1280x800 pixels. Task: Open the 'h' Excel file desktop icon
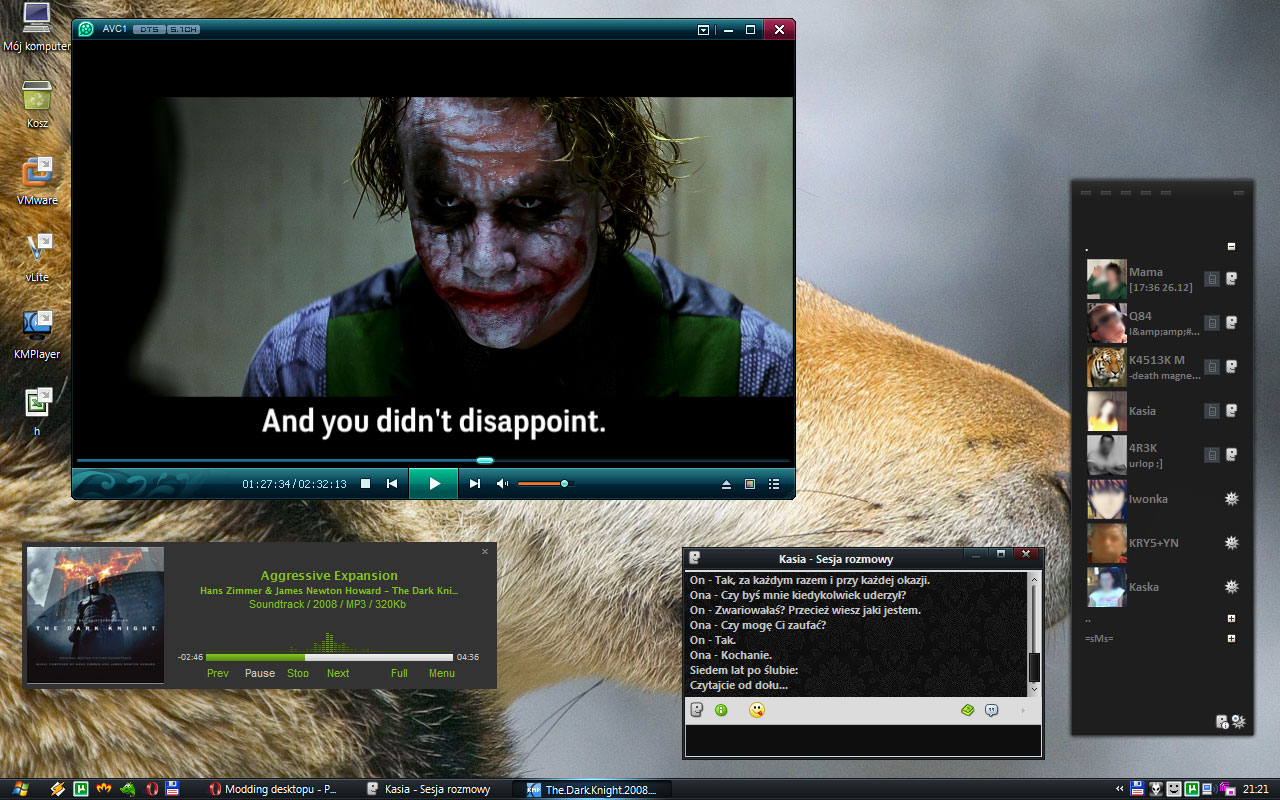click(x=37, y=411)
